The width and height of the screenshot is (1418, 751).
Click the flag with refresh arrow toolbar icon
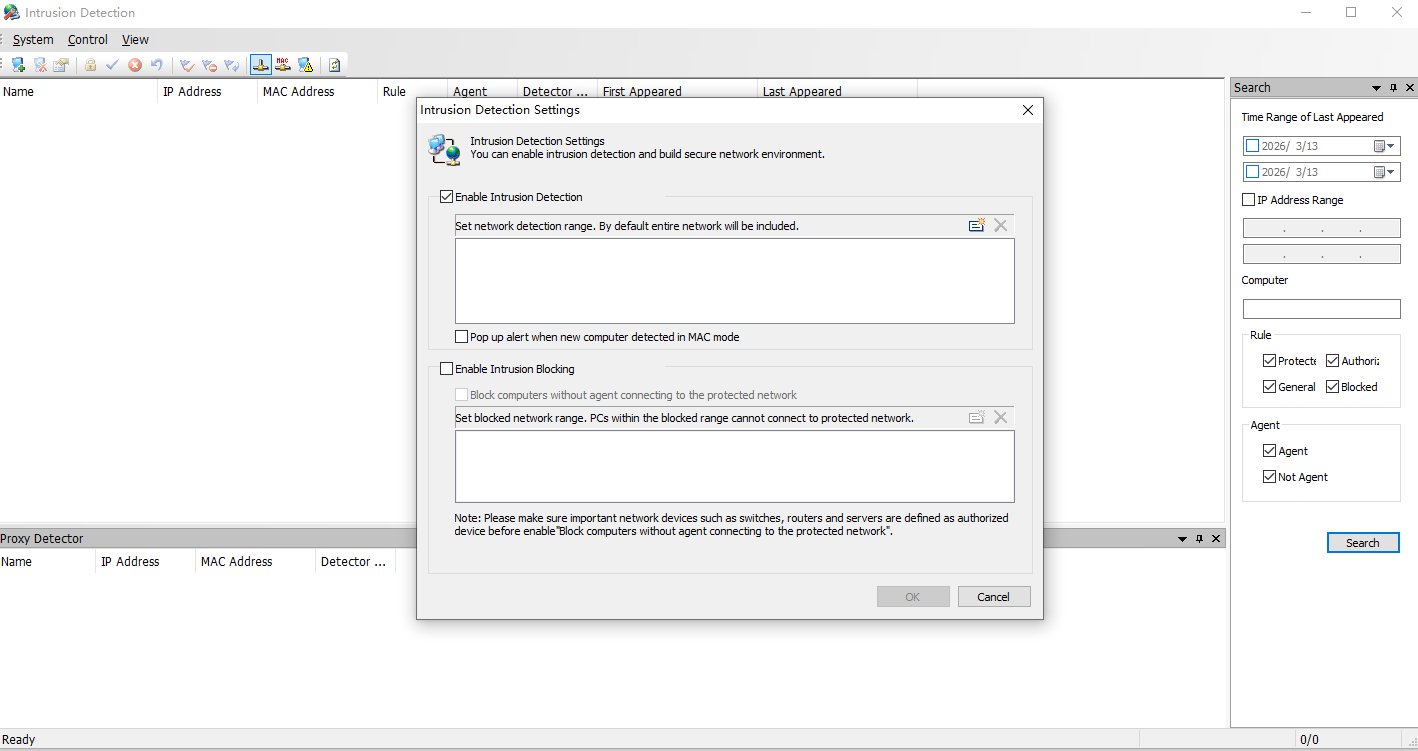point(232,65)
